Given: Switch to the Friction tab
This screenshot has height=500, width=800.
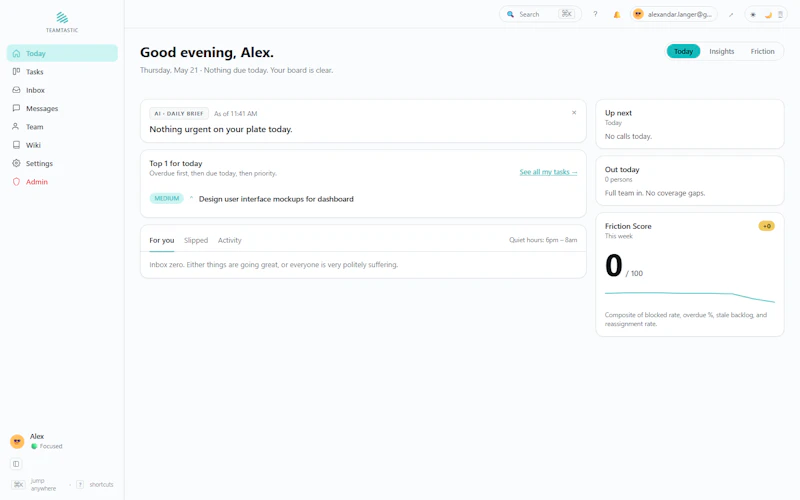Looking at the screenshot, I should point(762,51).
